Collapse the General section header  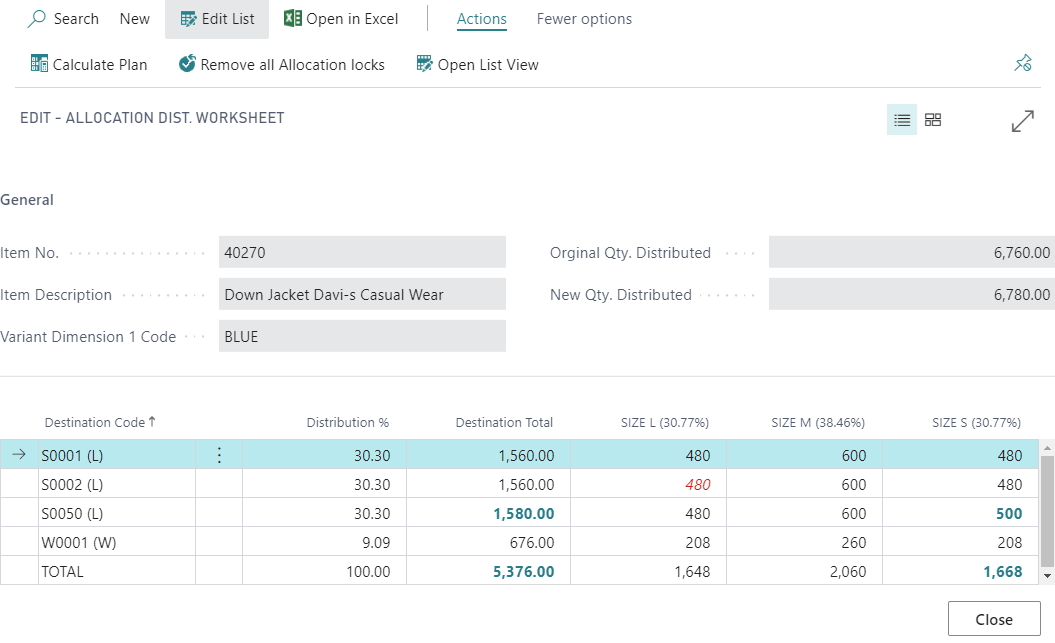click(27, 200)
